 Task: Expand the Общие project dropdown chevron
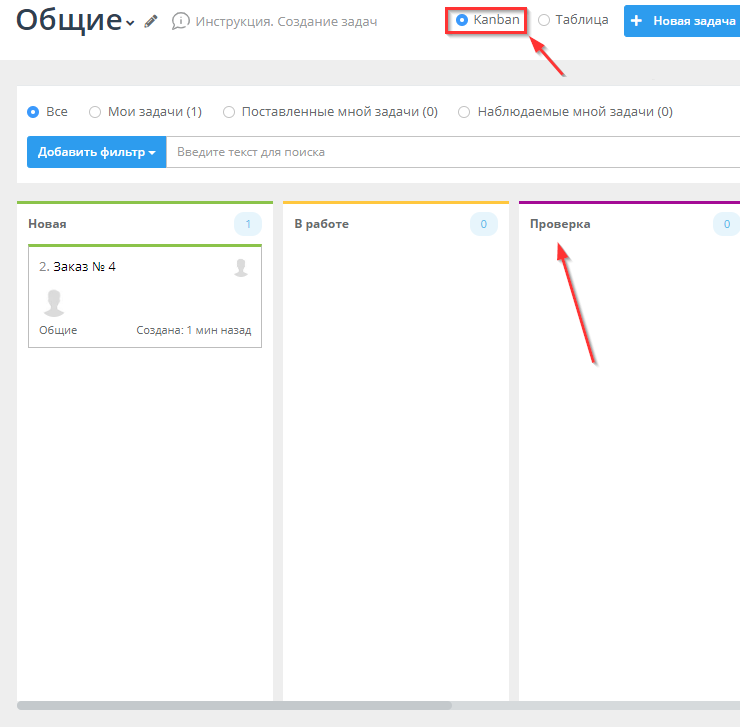coord(130,23)
